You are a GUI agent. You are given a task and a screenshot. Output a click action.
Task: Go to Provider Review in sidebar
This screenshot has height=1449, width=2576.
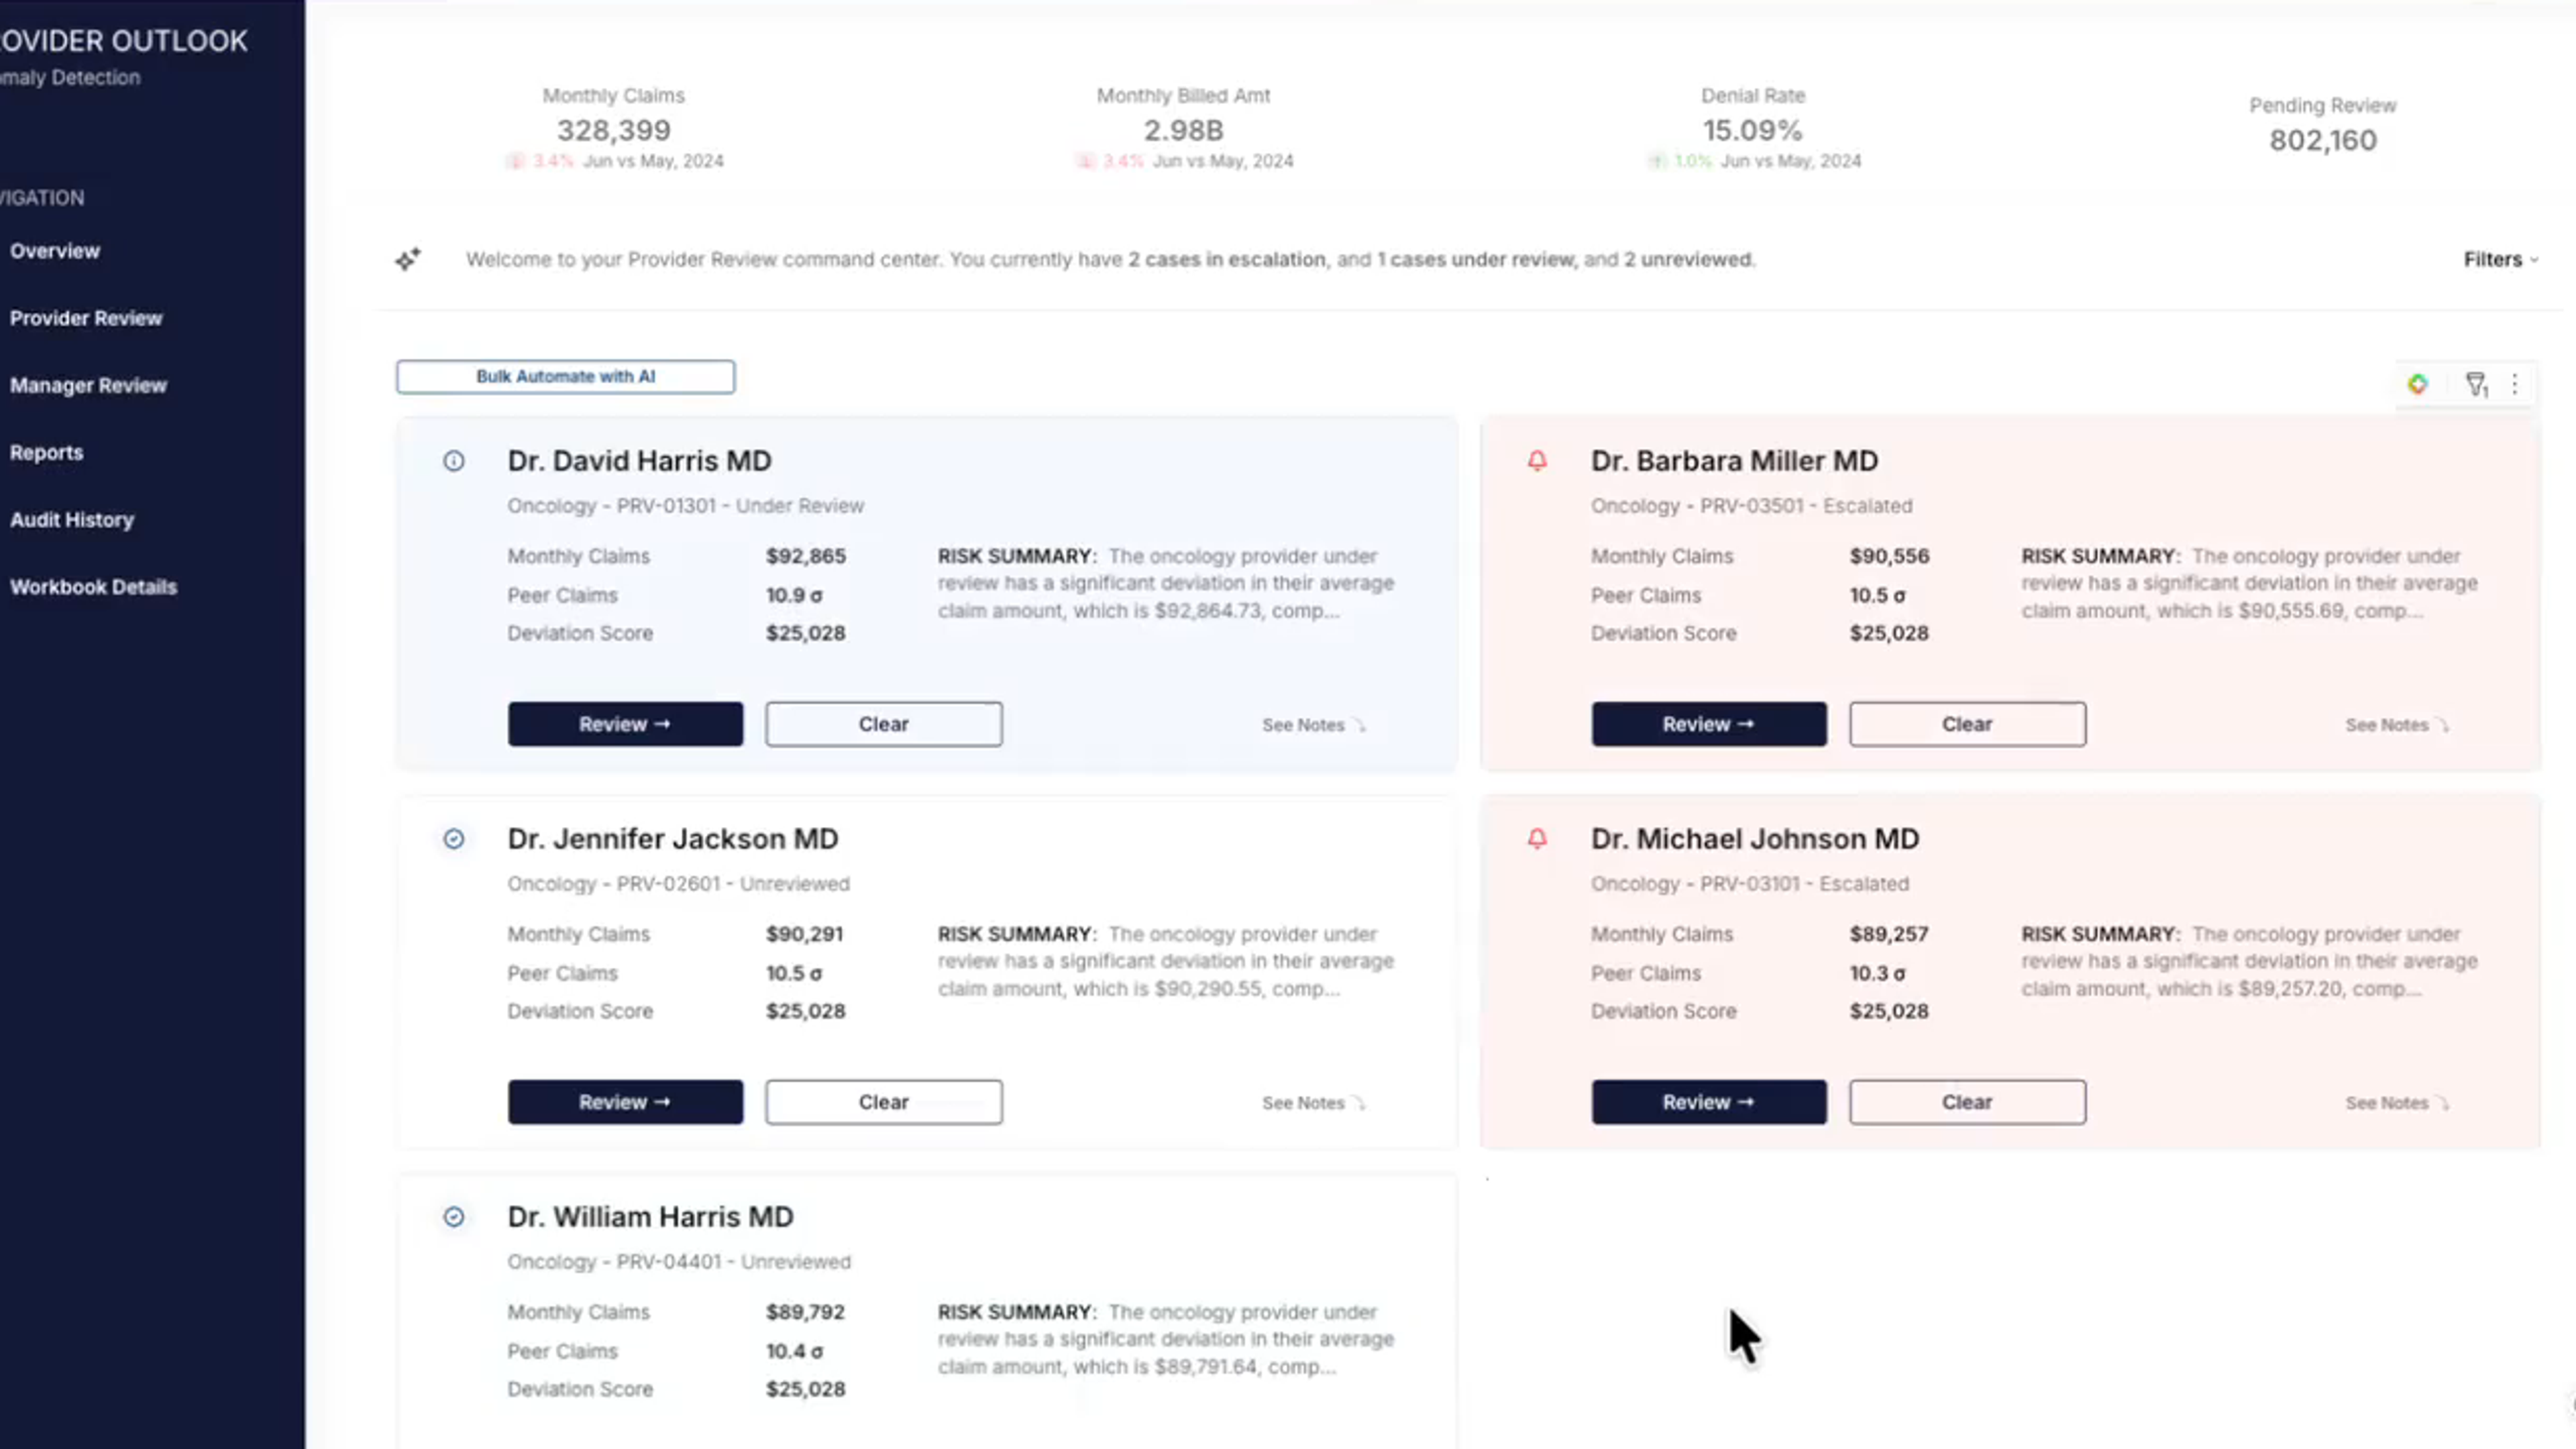tap(86, 318)
